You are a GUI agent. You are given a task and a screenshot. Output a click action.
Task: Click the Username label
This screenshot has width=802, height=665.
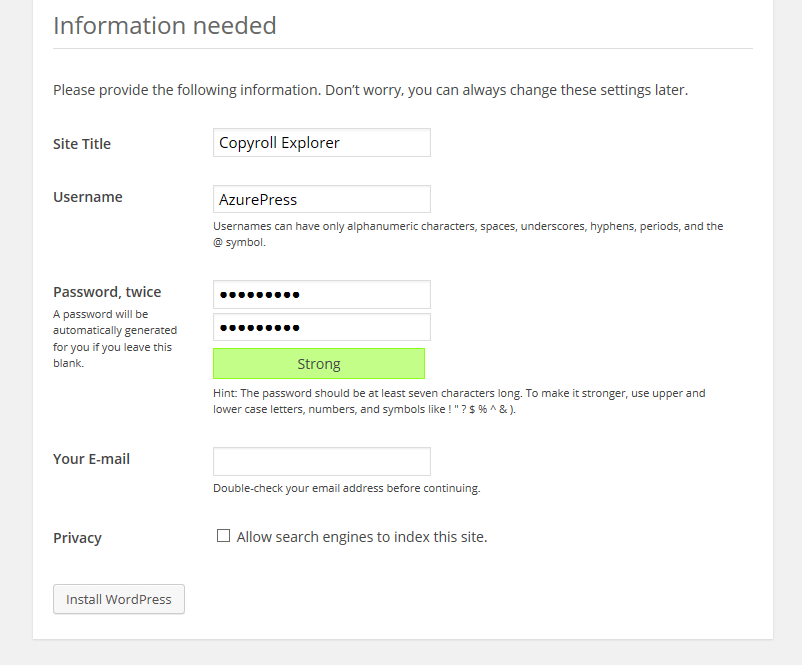tap(88, 197)
